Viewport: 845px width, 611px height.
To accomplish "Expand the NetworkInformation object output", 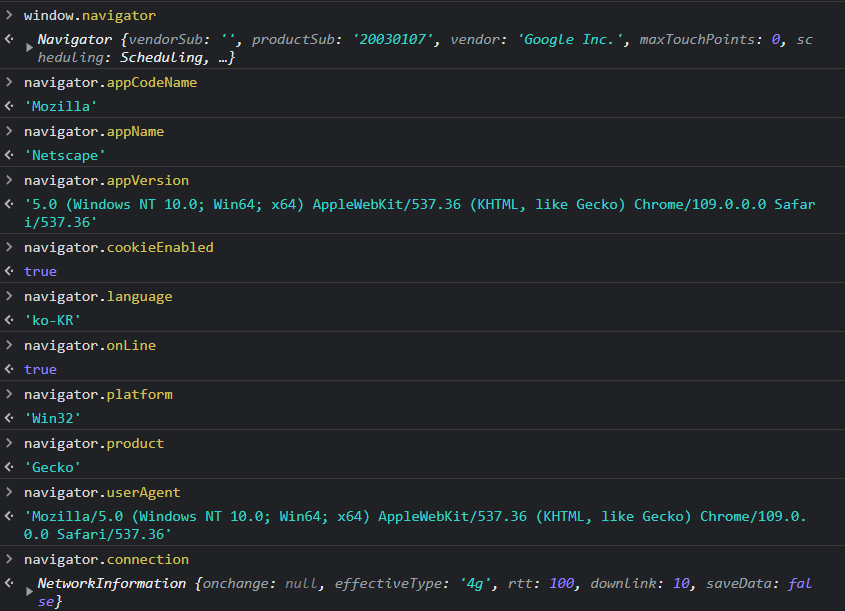I will tap(29, 592).
